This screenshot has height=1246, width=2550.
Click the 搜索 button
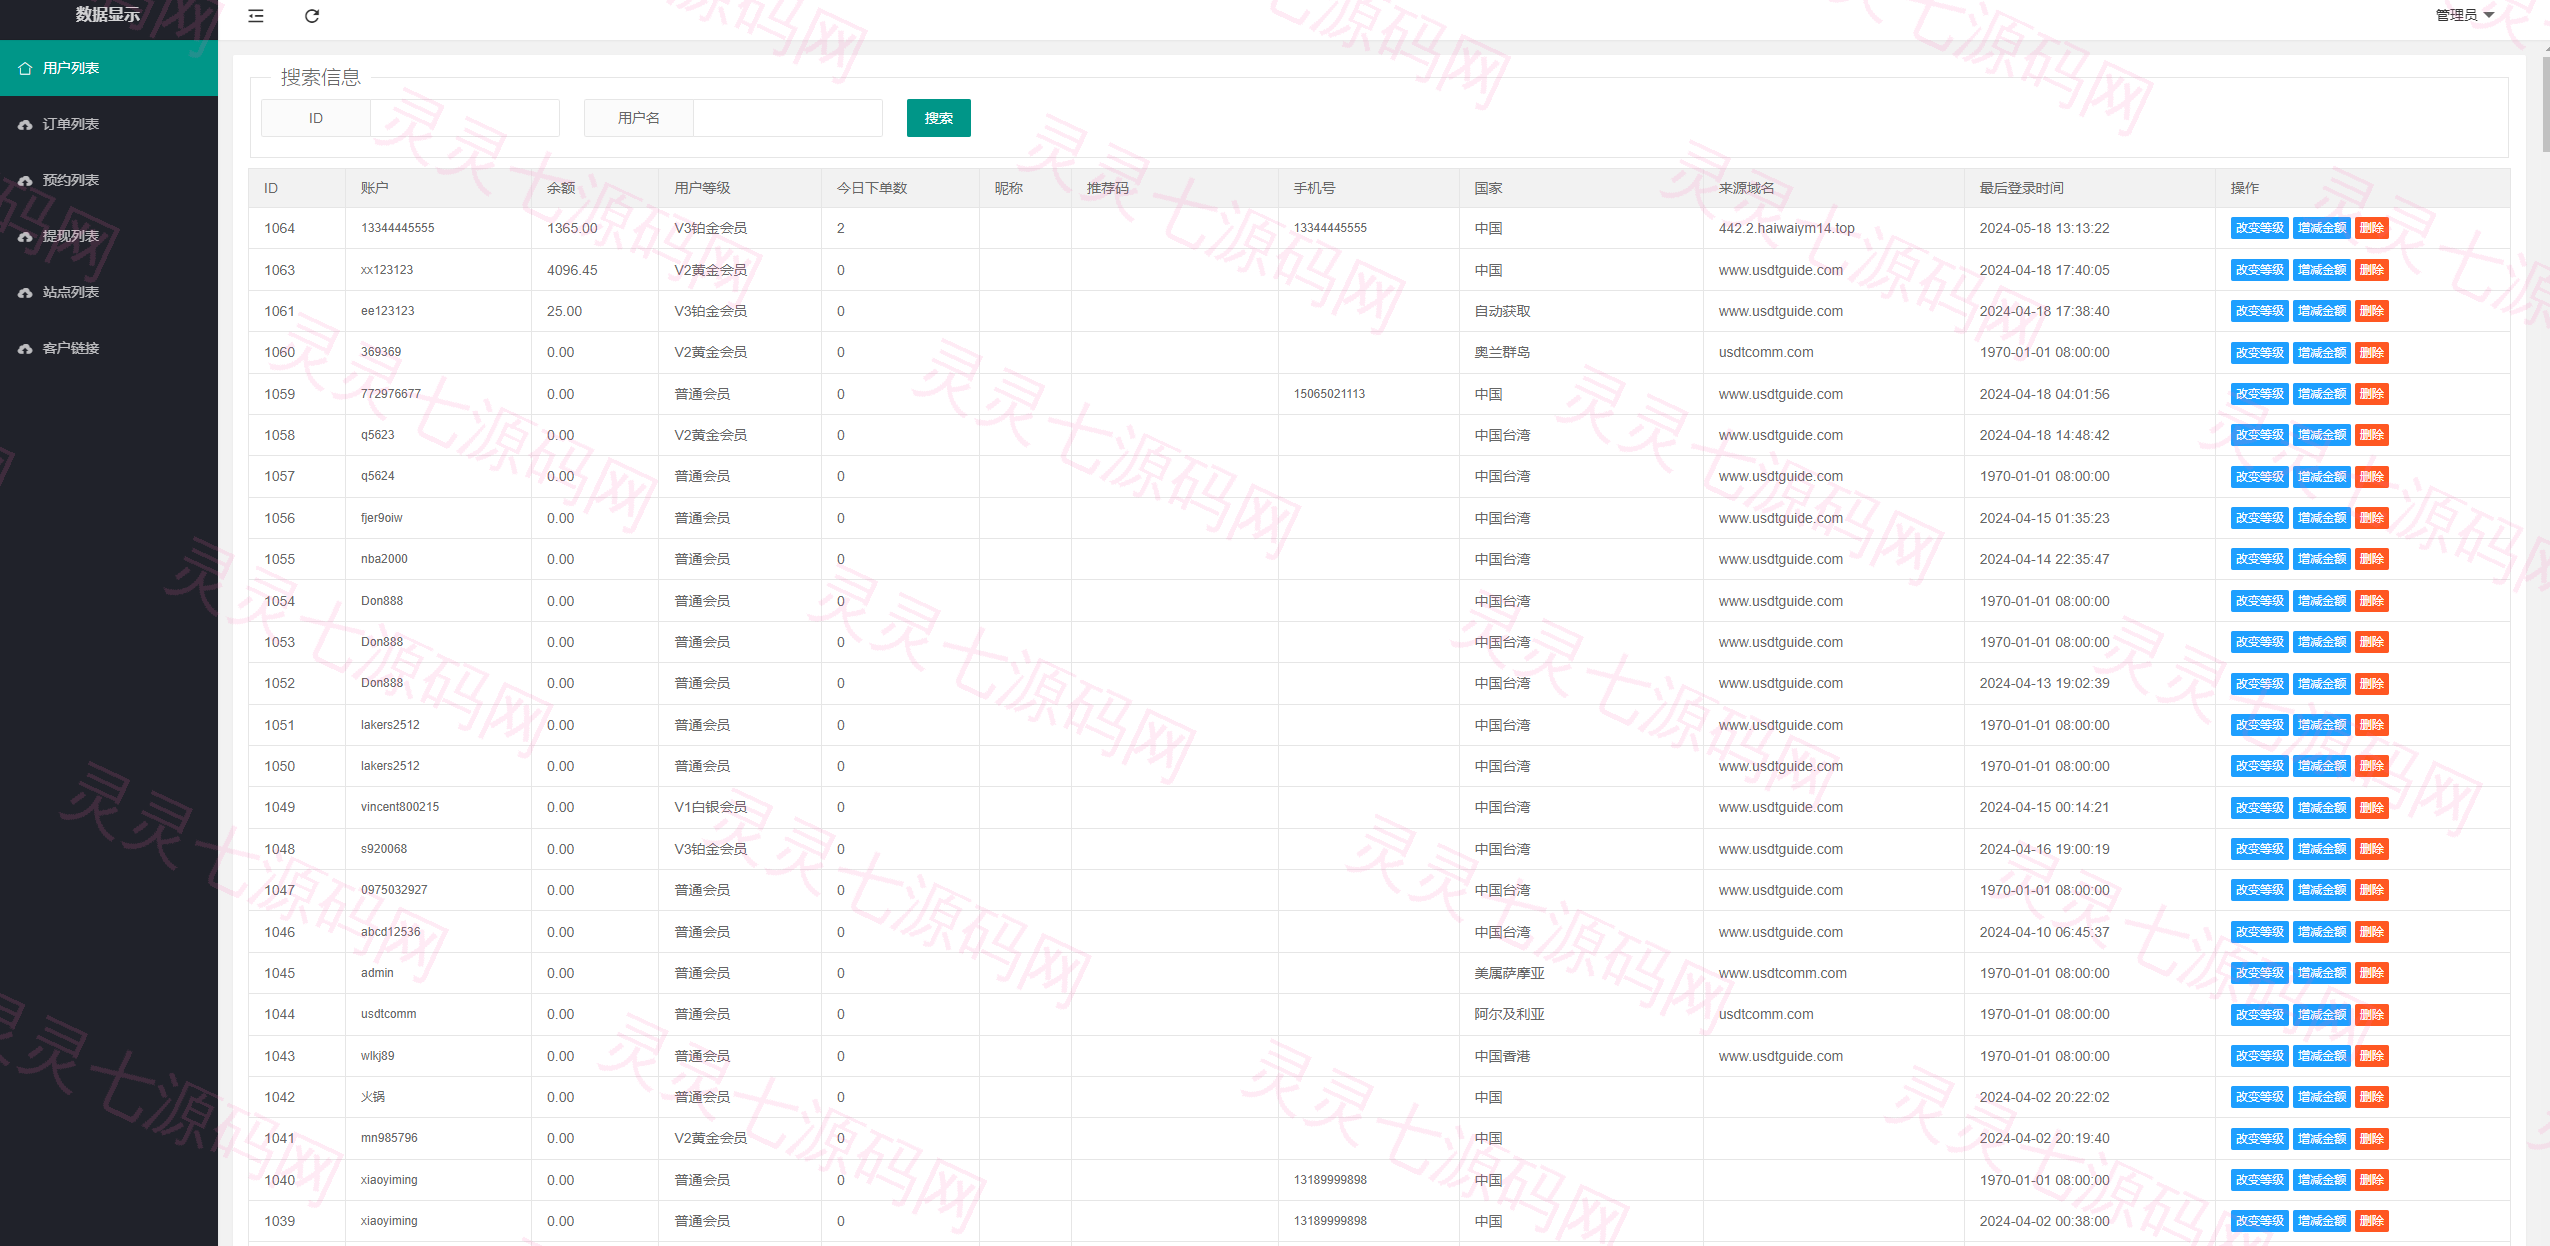pyautogui.click(x=938, y=118)
